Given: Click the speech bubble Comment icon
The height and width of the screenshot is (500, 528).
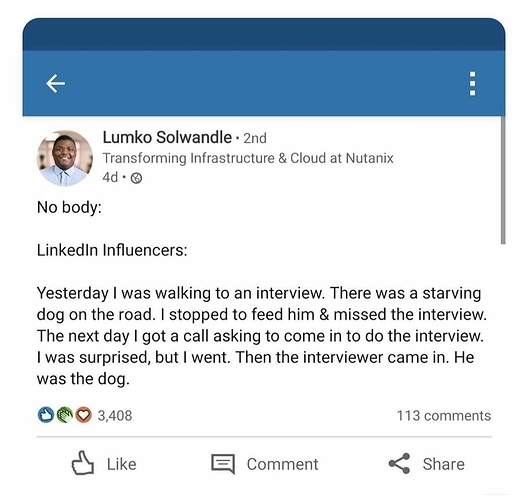Looking at the screenshot, I should point(223,464).
